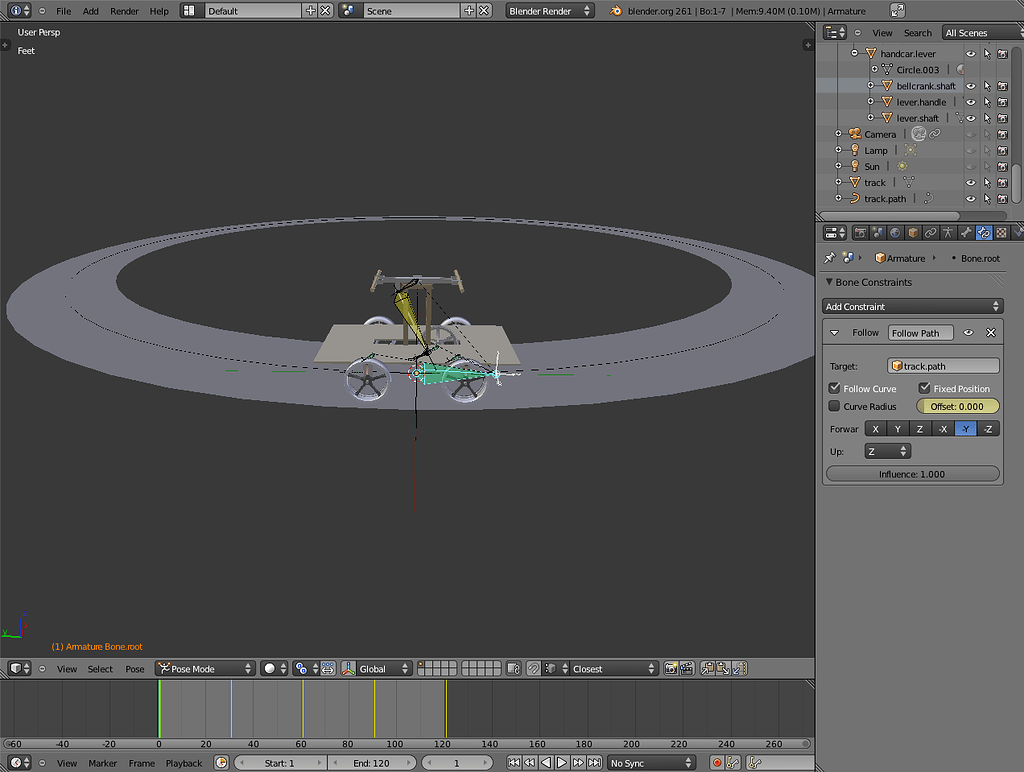Play the animation in reverse

coord(546,763)
